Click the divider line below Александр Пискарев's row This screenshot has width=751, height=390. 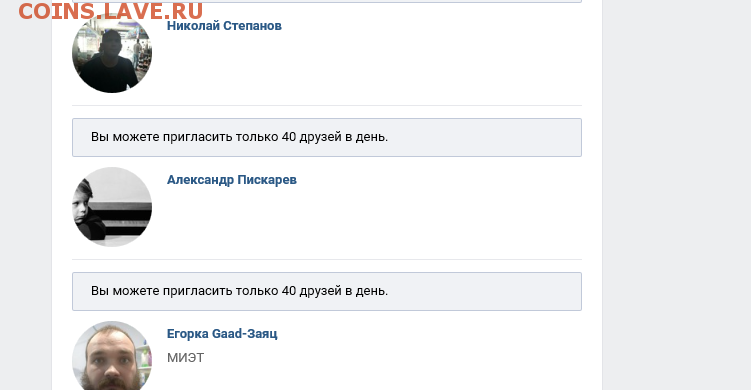[327, 260]
